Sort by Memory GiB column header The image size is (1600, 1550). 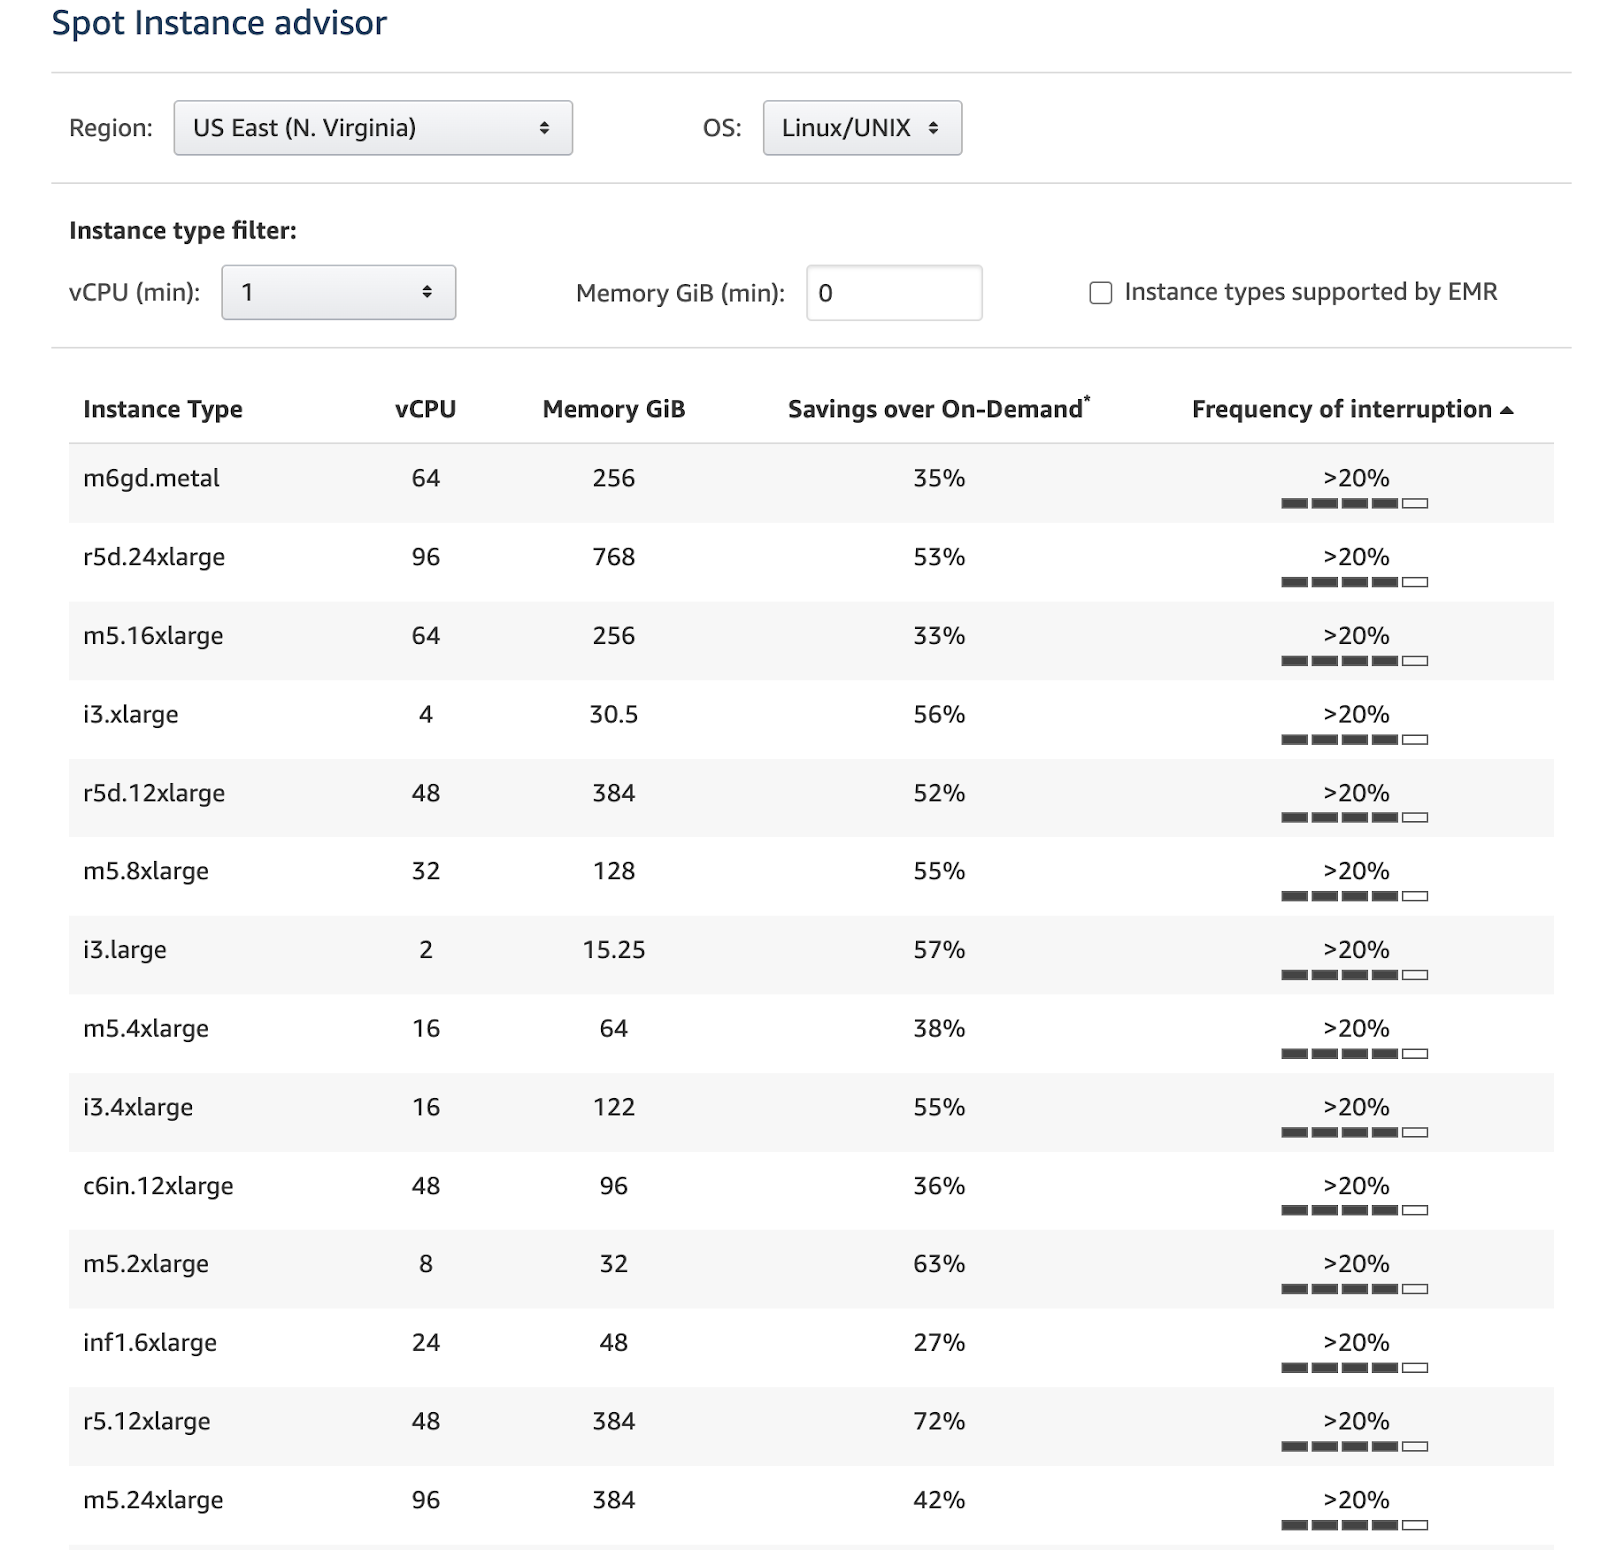pos(613,410)
